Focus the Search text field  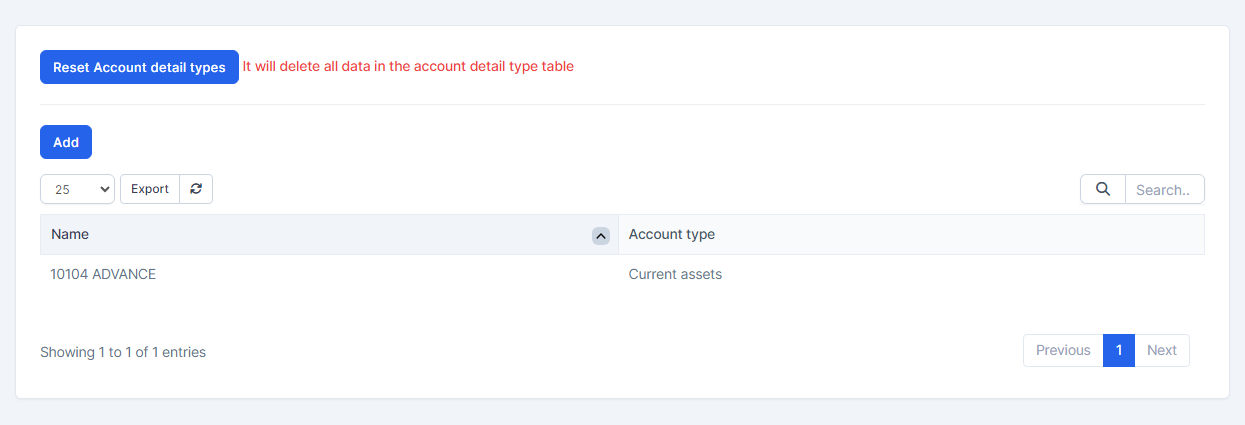point(1164,189)
